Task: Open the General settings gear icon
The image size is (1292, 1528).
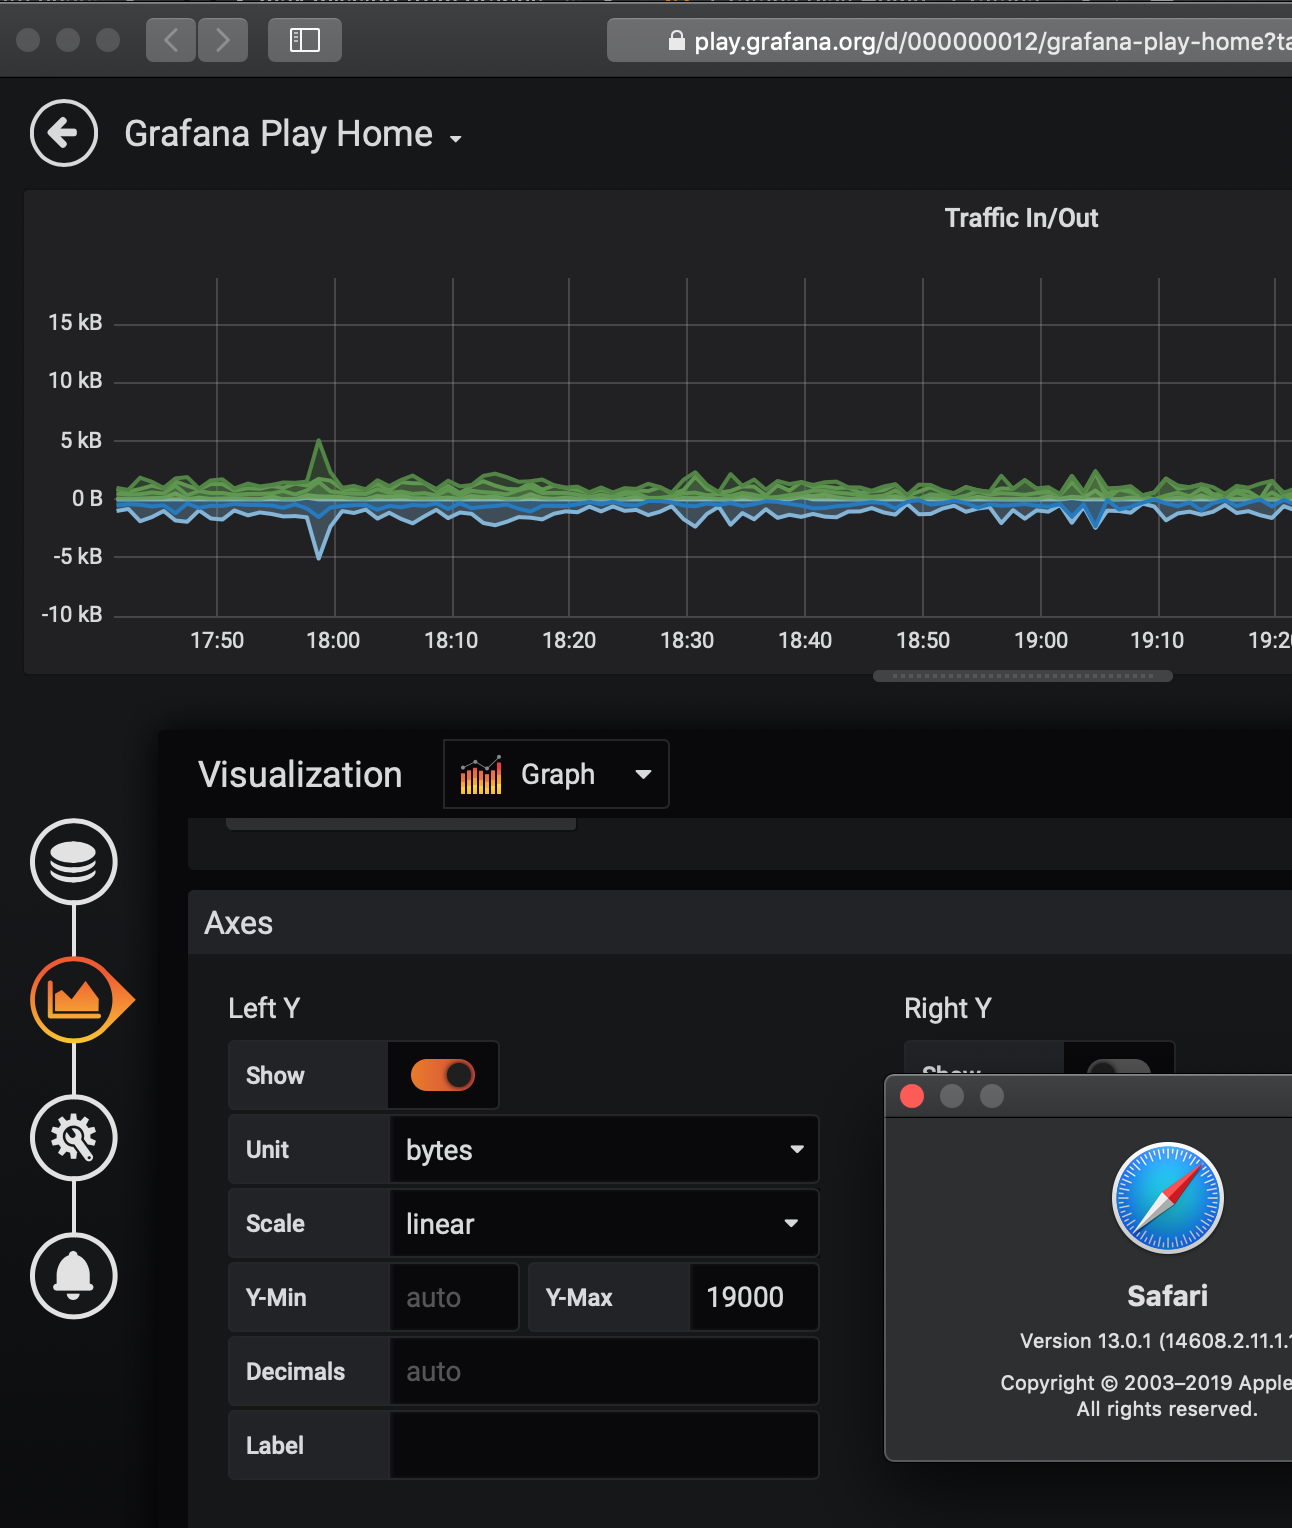Action: (73, 1138)
